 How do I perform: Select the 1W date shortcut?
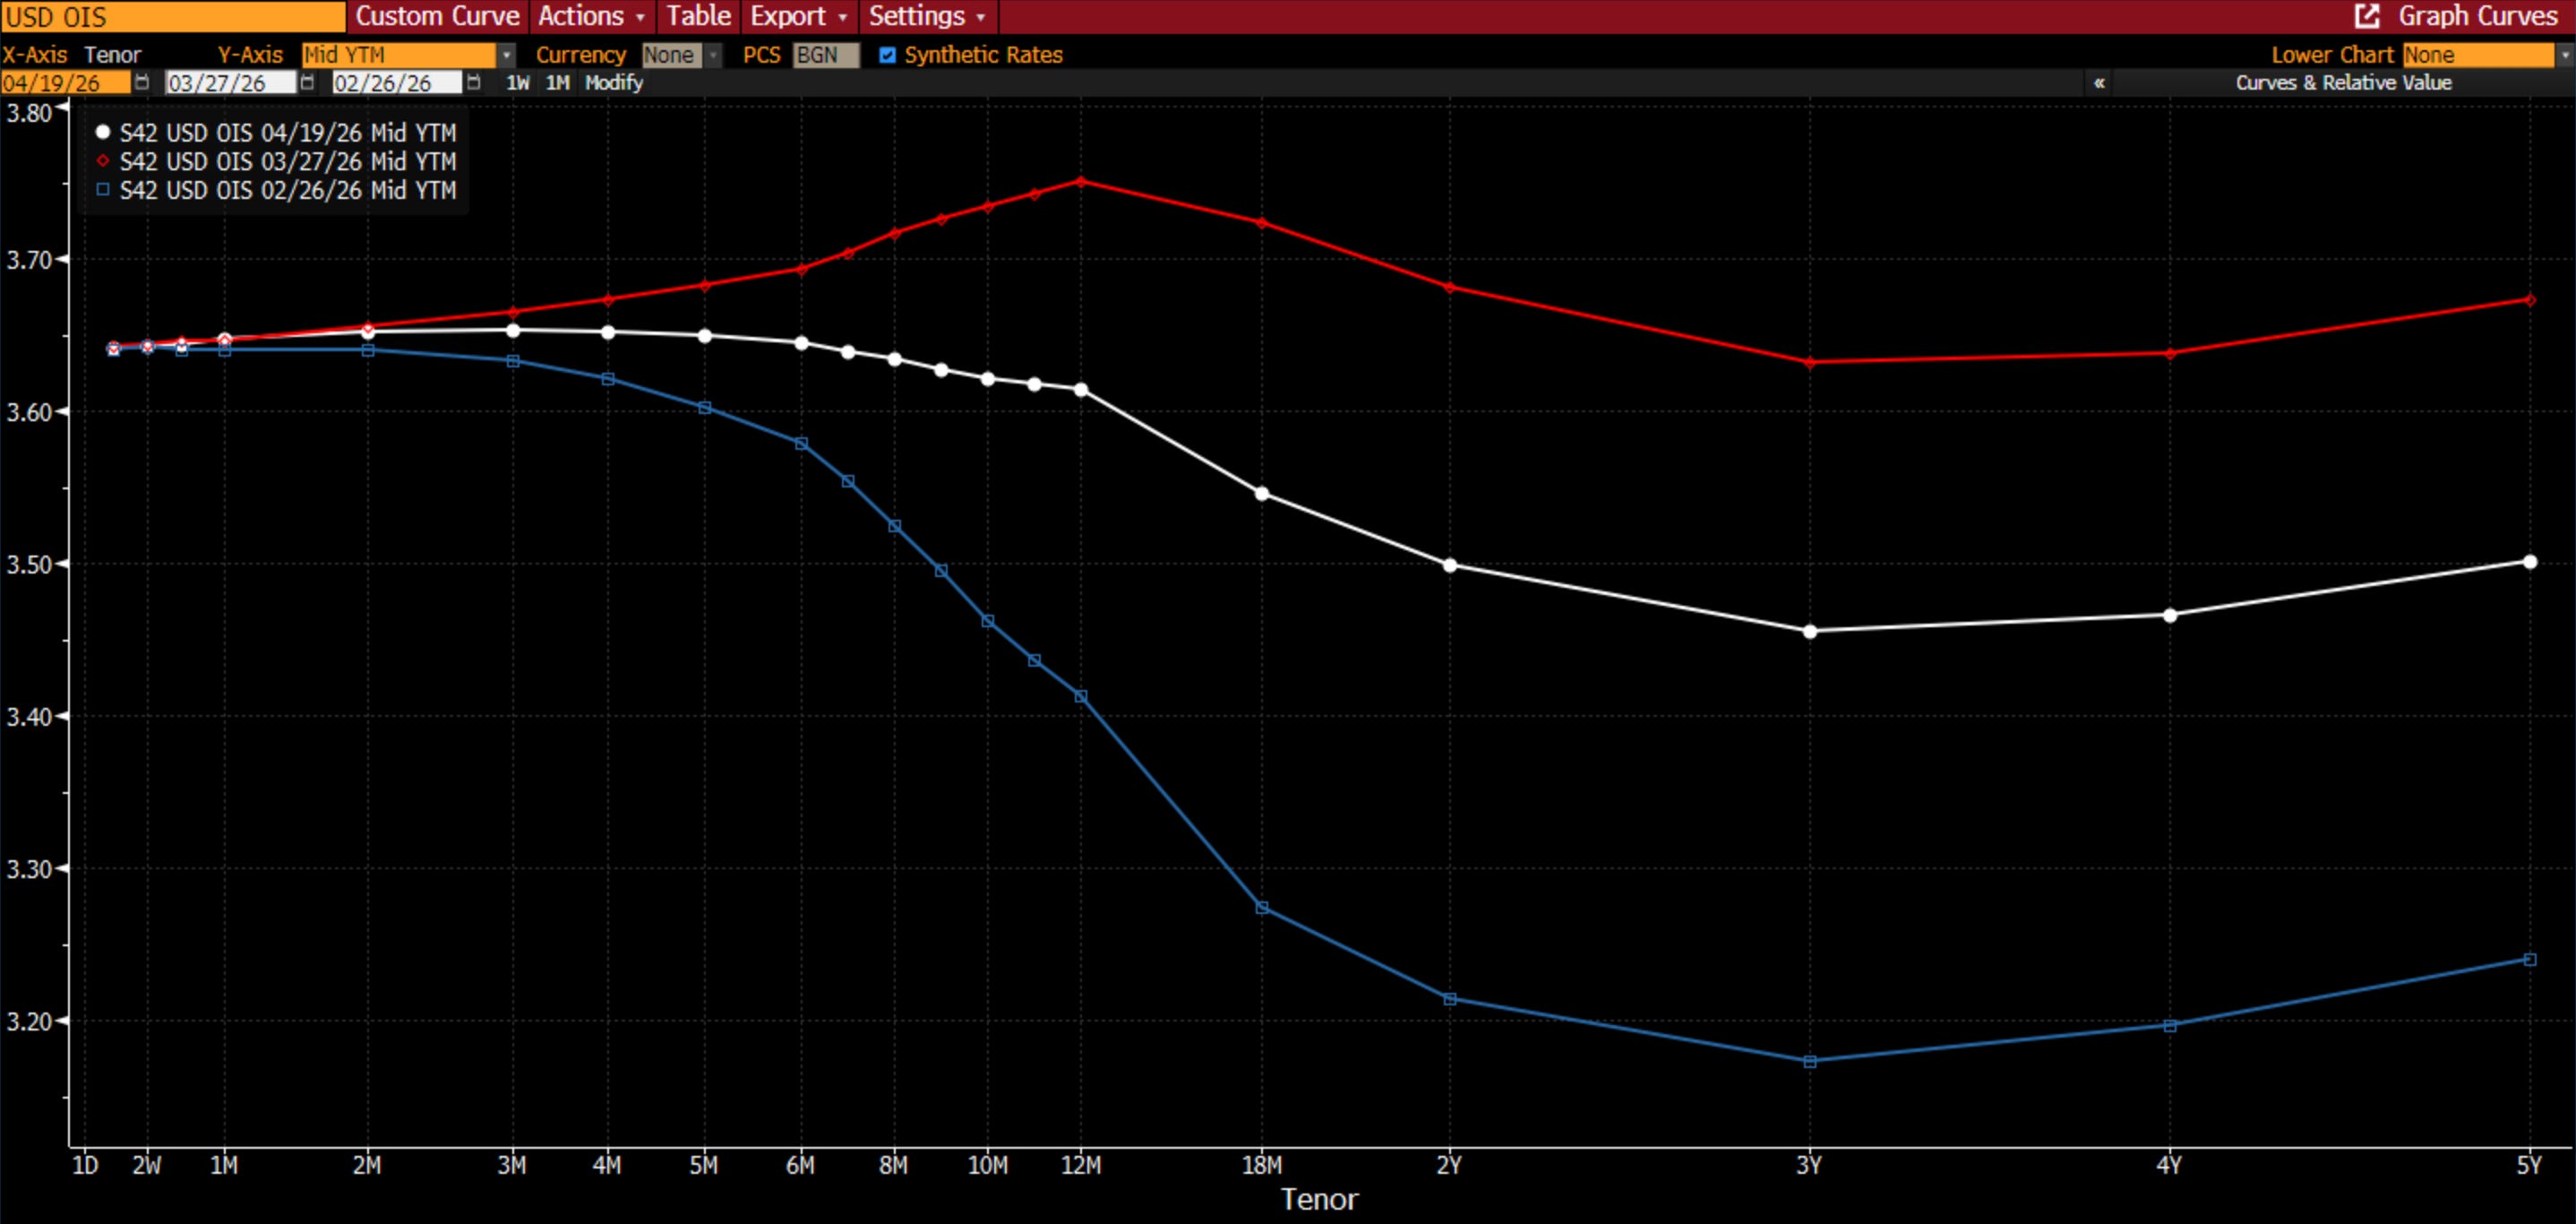(517, 83)
